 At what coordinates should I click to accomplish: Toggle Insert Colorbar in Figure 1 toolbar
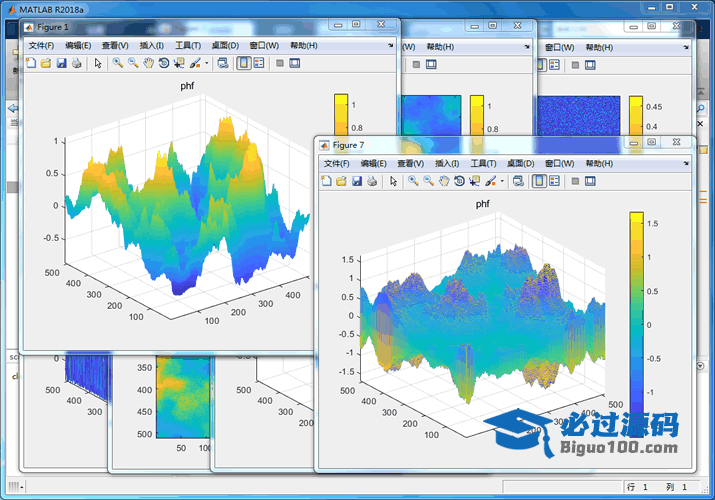click(x=244, y=63)
